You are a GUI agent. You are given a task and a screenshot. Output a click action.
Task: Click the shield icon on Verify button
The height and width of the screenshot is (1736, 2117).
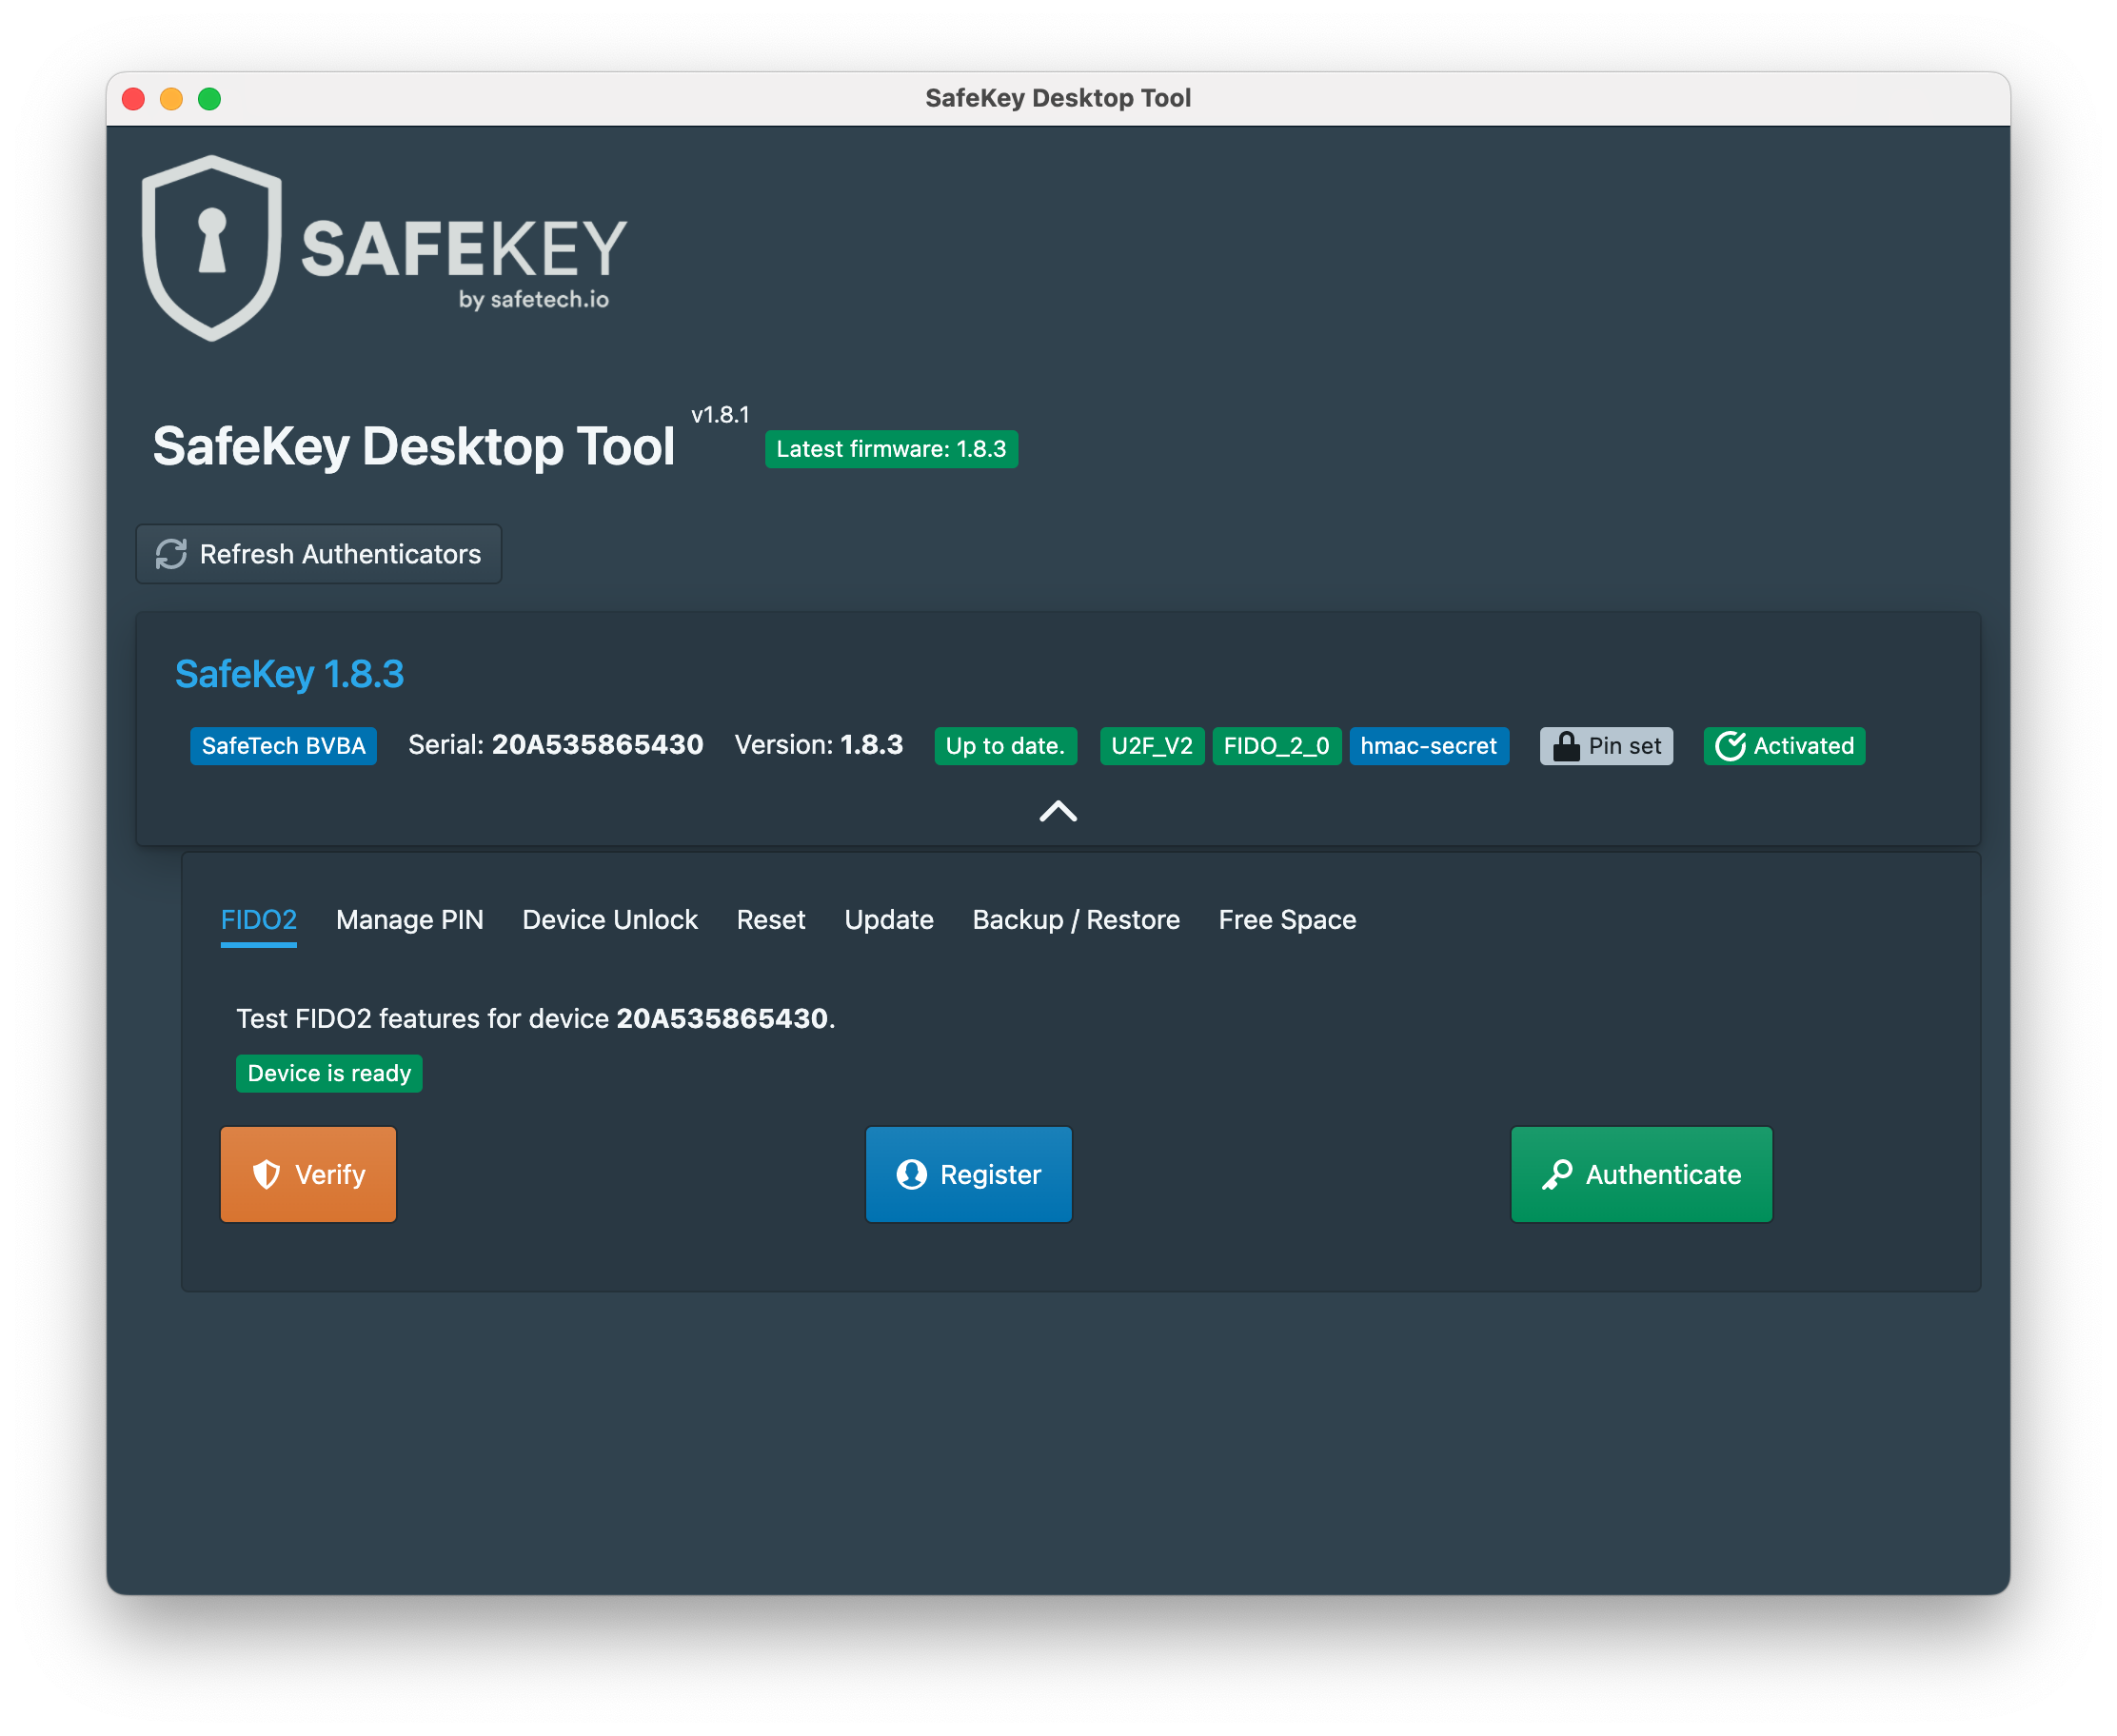(266, 1174)
